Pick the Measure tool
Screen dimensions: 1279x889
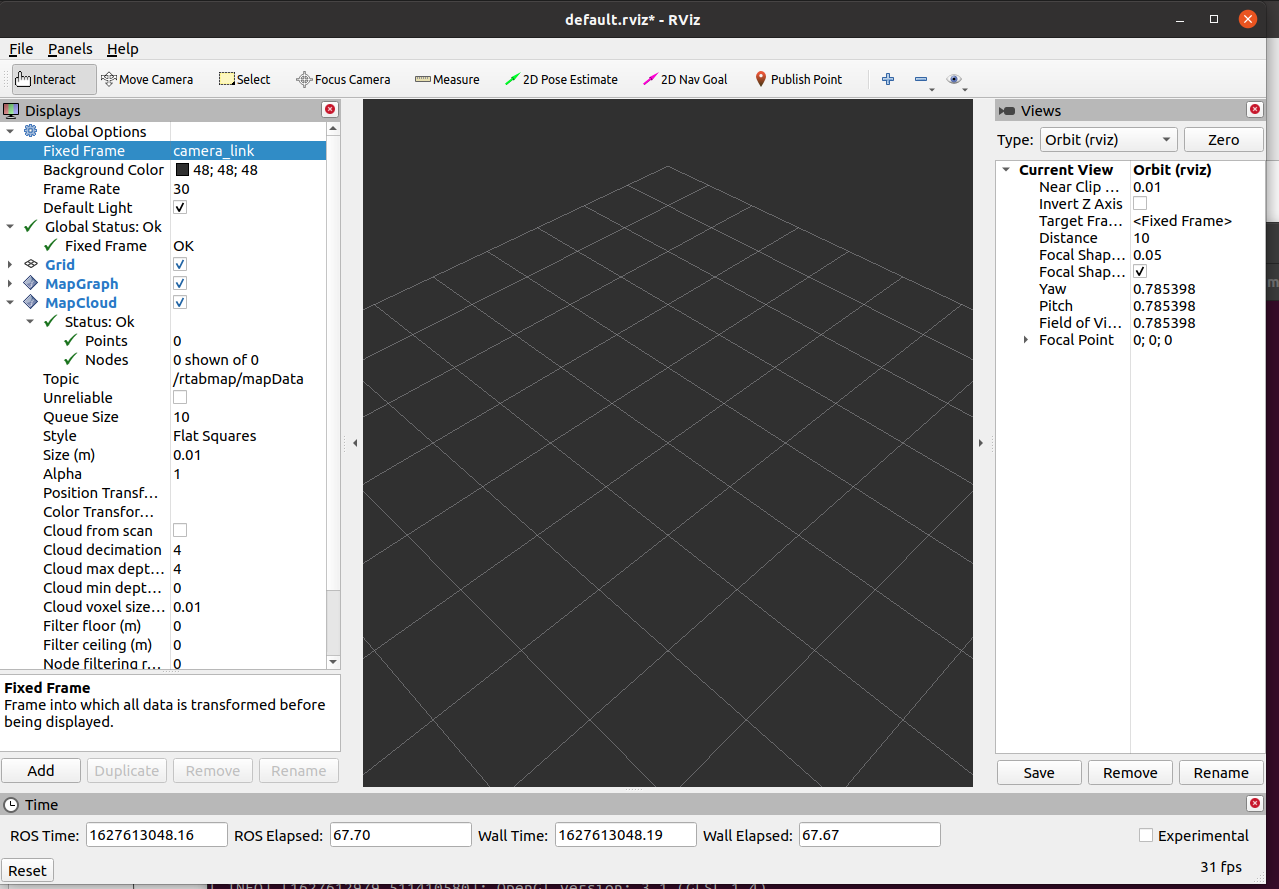[447, 80]
